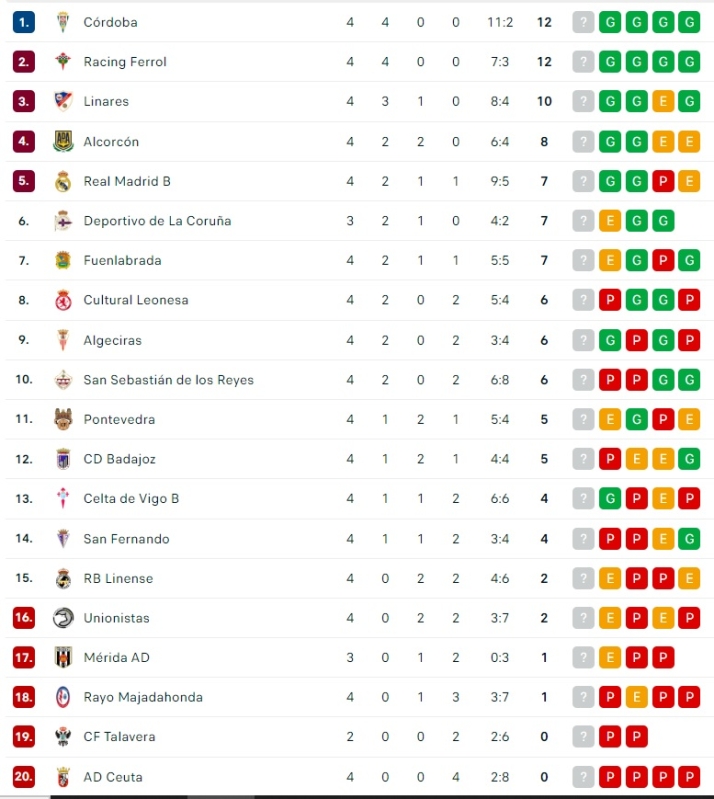Click CD Badajoz's green G result badge

point(688,459)
